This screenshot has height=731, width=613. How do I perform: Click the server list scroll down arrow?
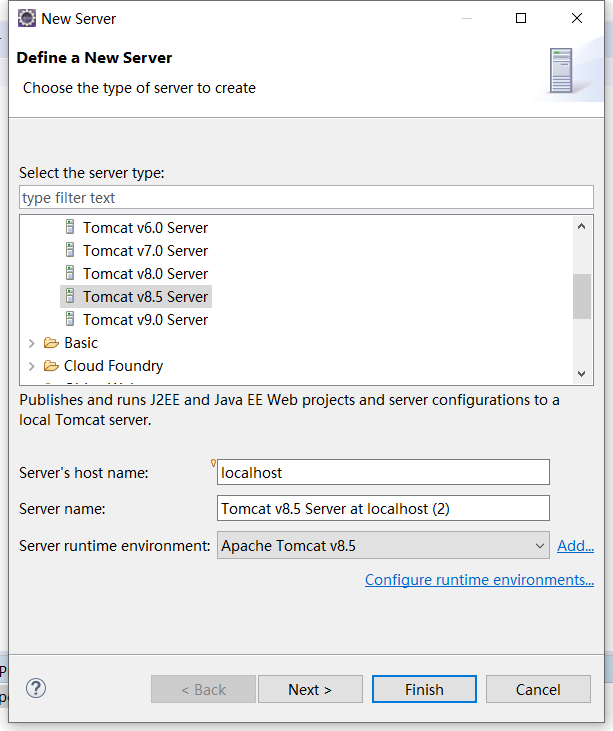click(x=581, y=373)
